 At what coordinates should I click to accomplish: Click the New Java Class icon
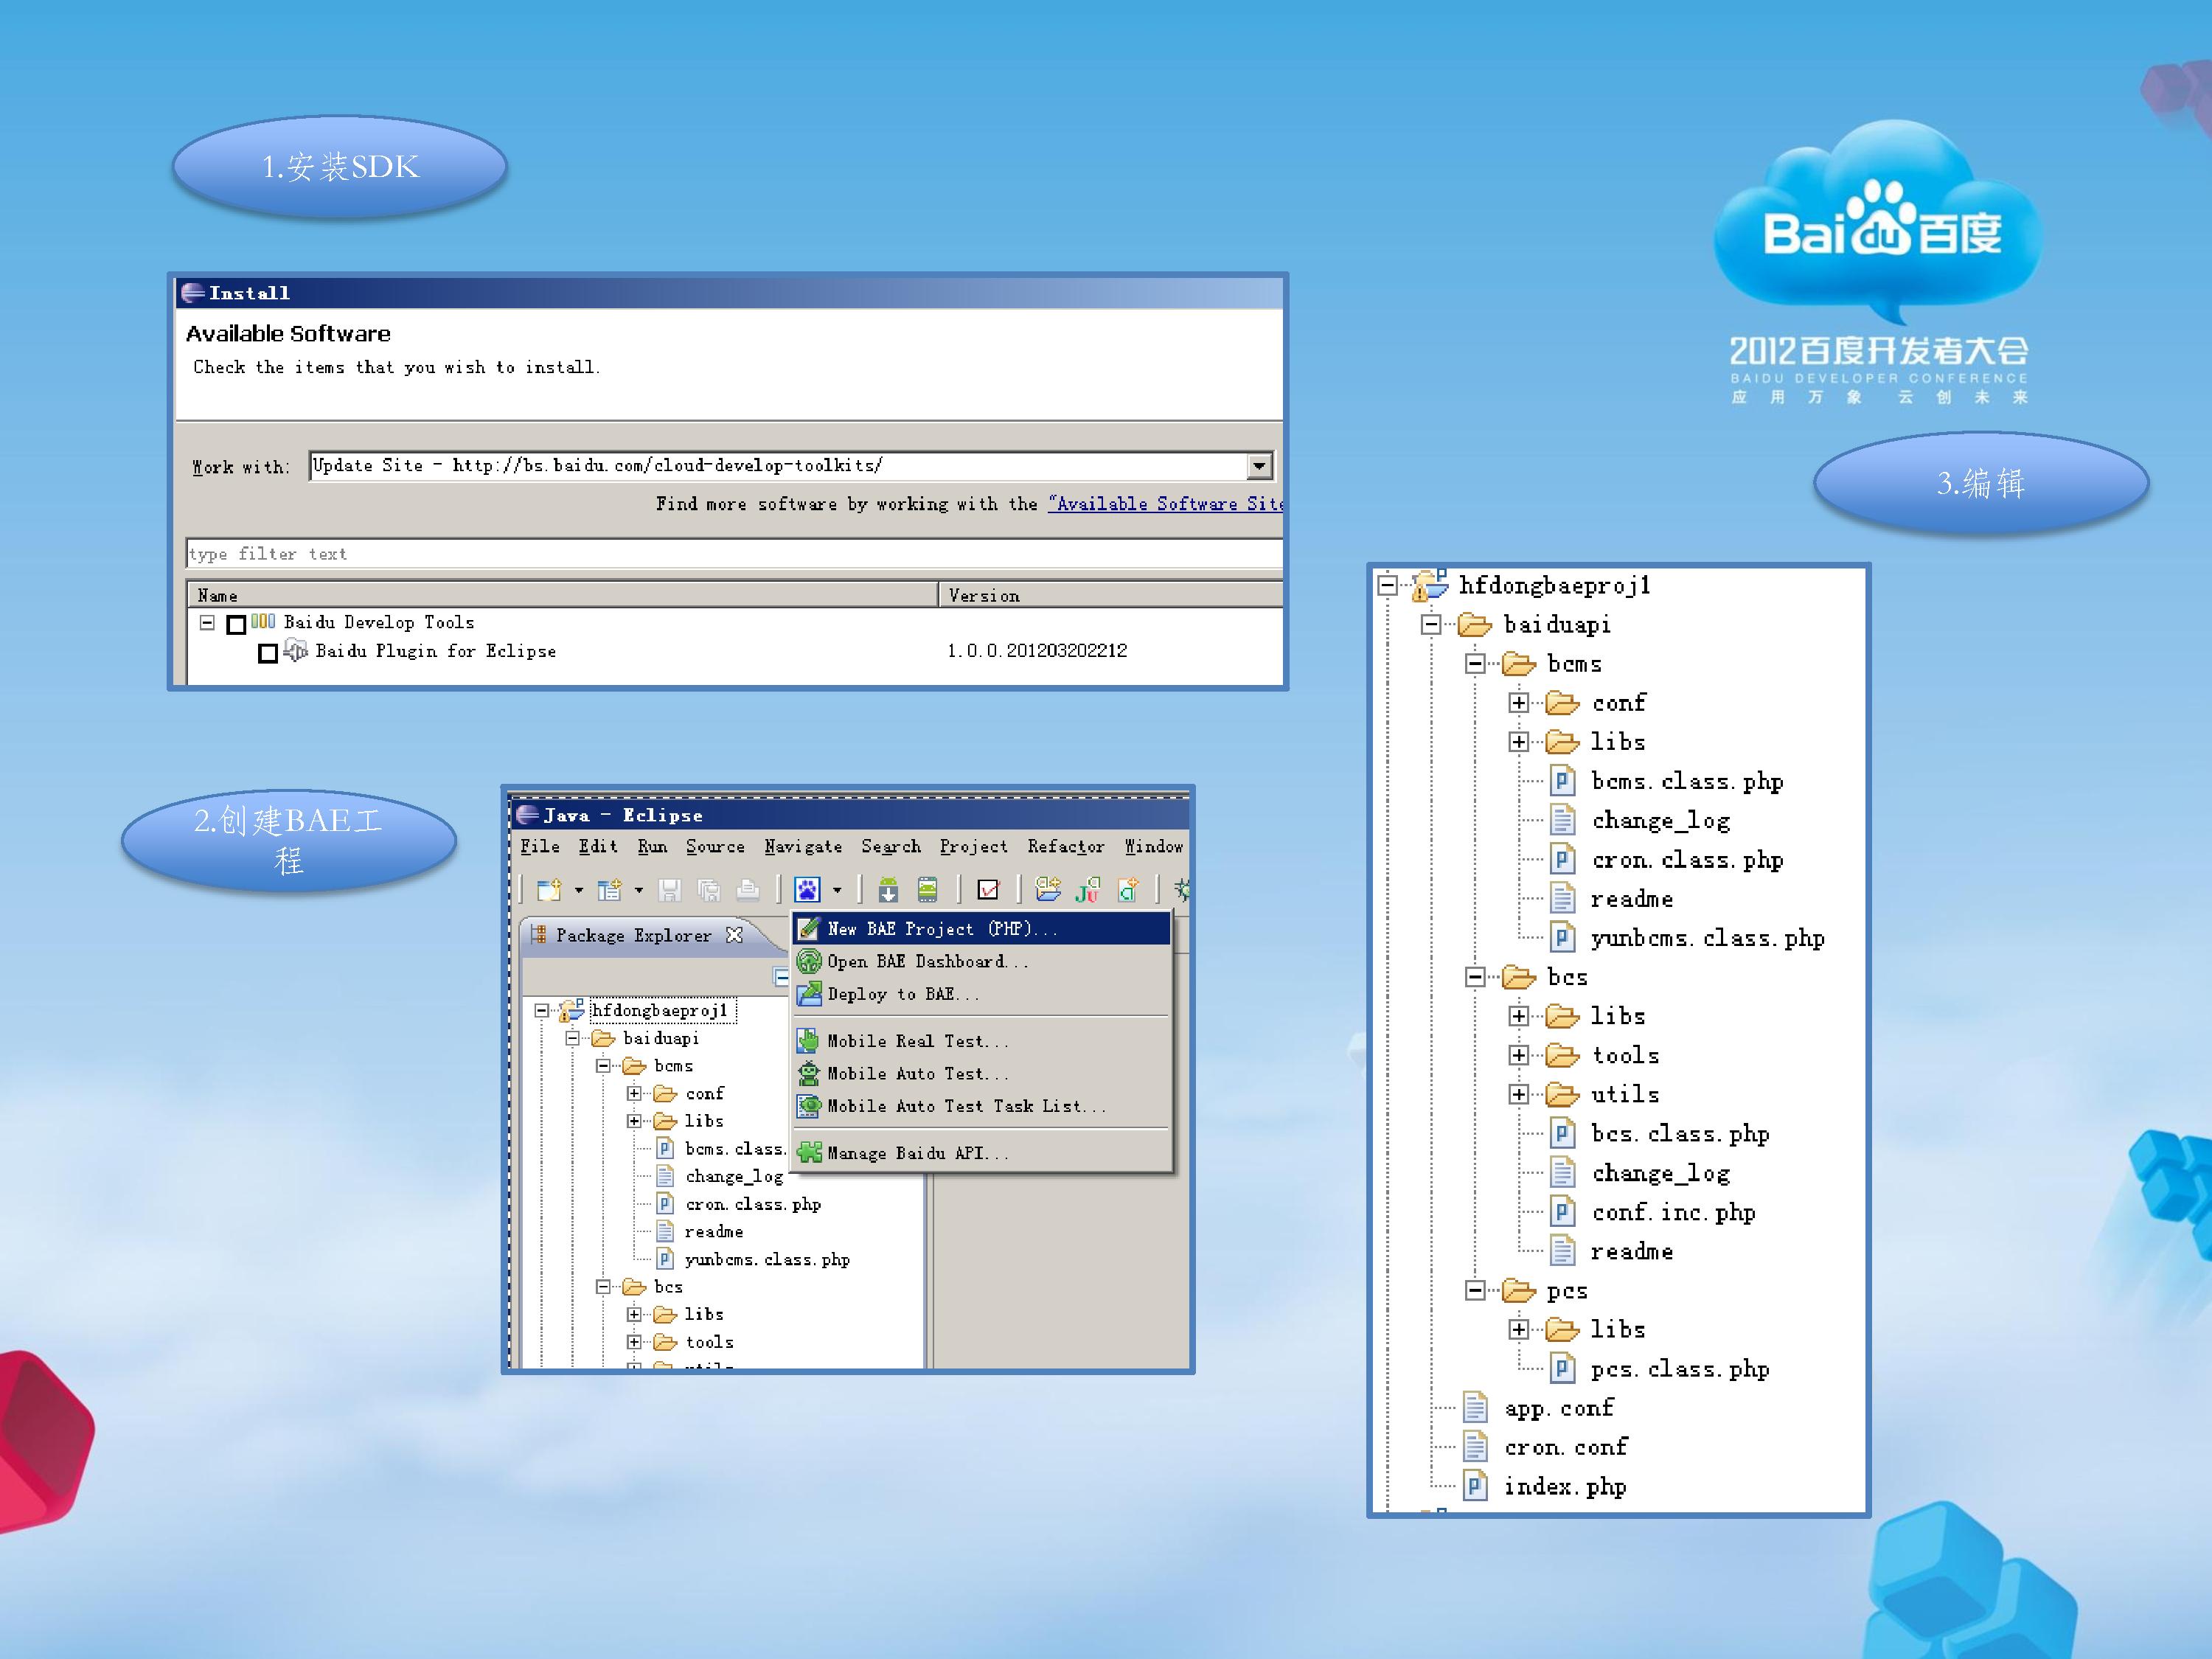click(1128, 889)
